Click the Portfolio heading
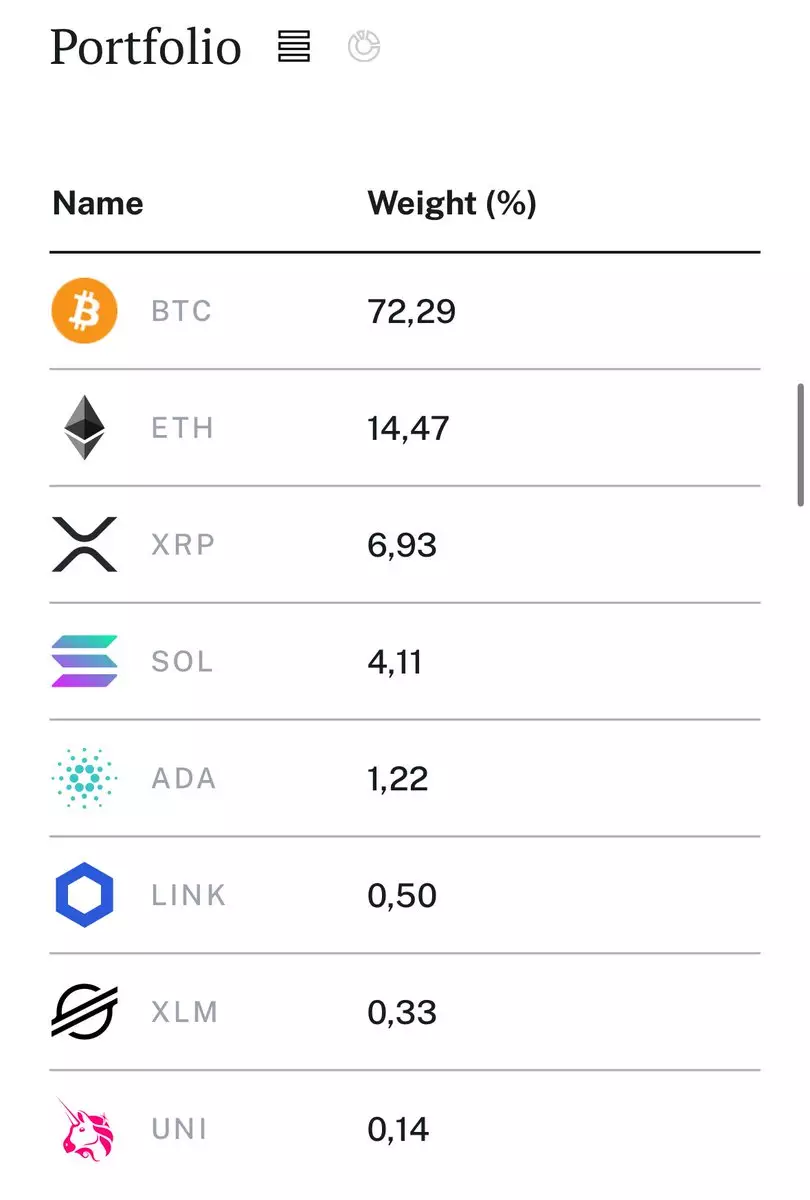 146,47
